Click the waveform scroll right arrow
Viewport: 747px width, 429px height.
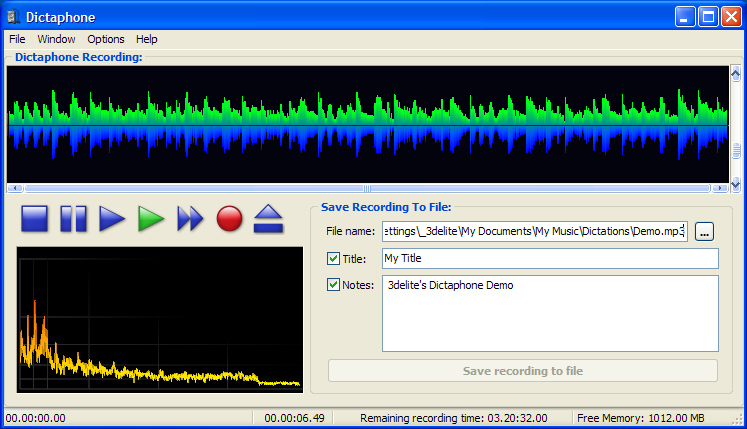coord(720,188)
